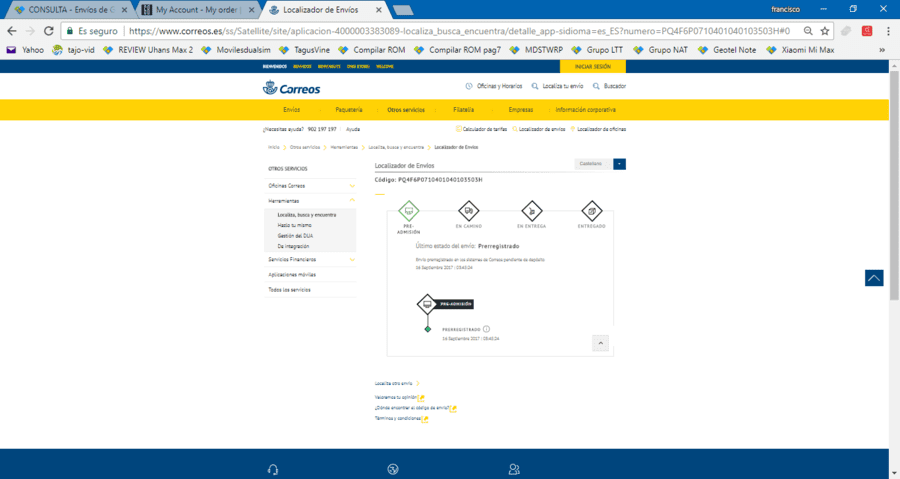Click the external-link icon by Términos y condiciones
Screen dimensions: 900x479
coord(425,419)
